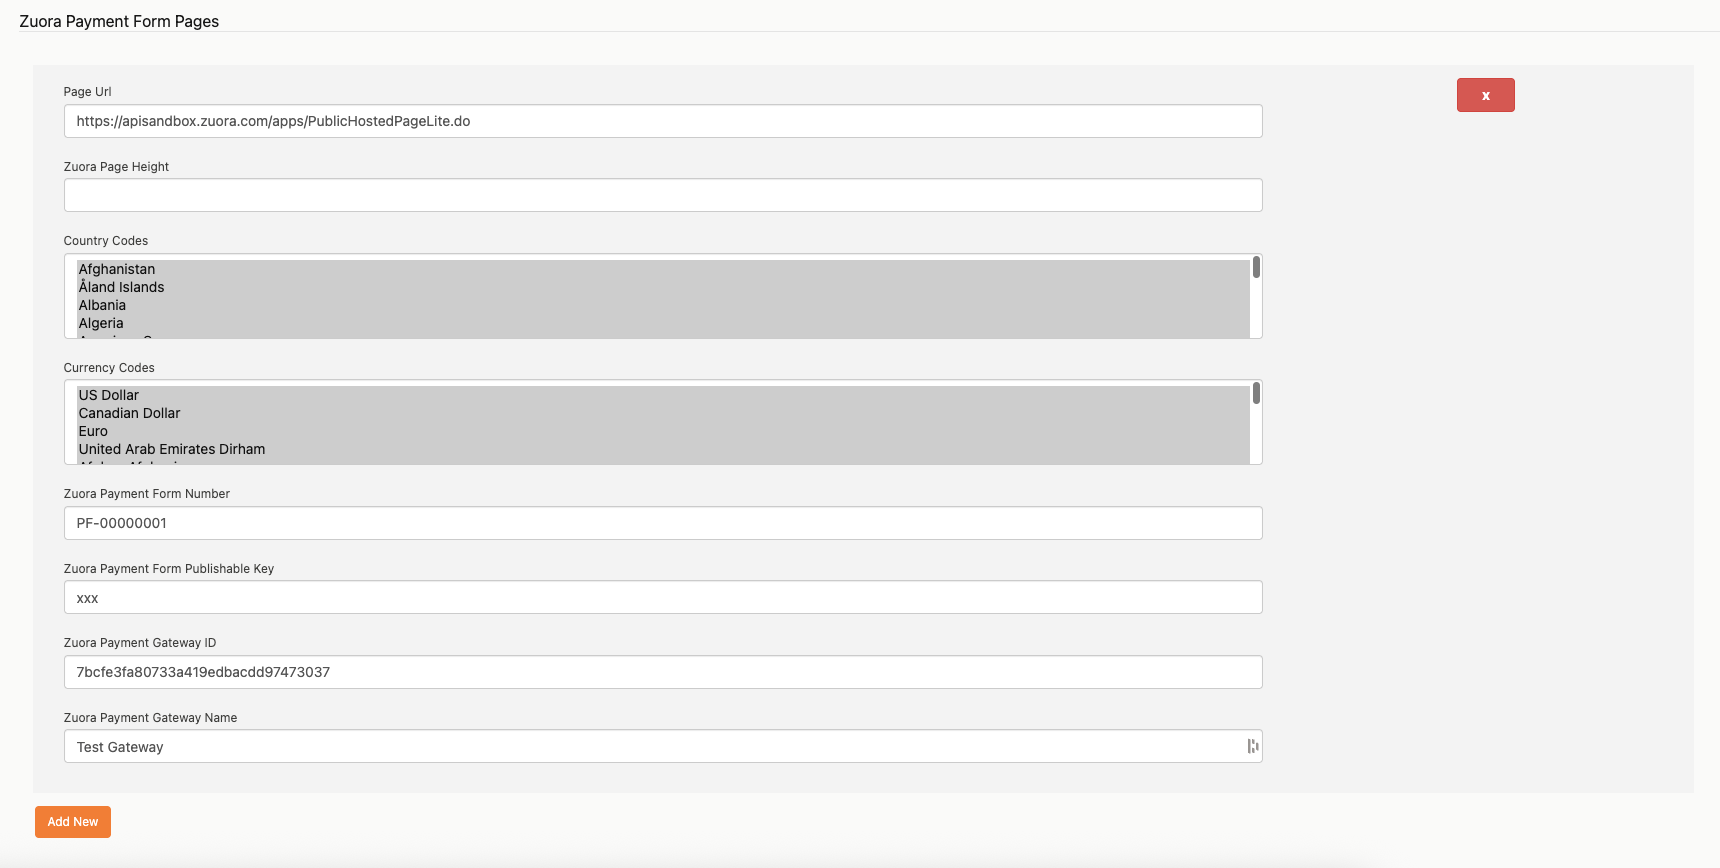Select Afghanistan in Country Codes list
Viewport: 1720px width, 868px height.
pos(117,269)
